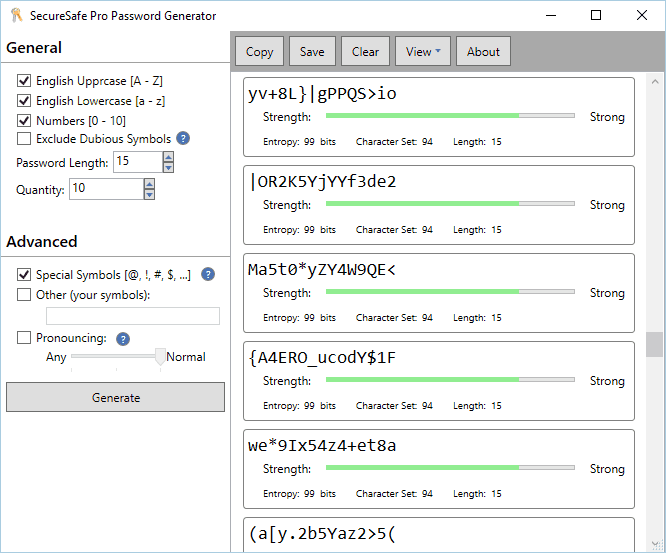
Task: Click strength bar of yv+8L}|gPPQS>io card
Action: pyautogui.click(x=450, y=116)
